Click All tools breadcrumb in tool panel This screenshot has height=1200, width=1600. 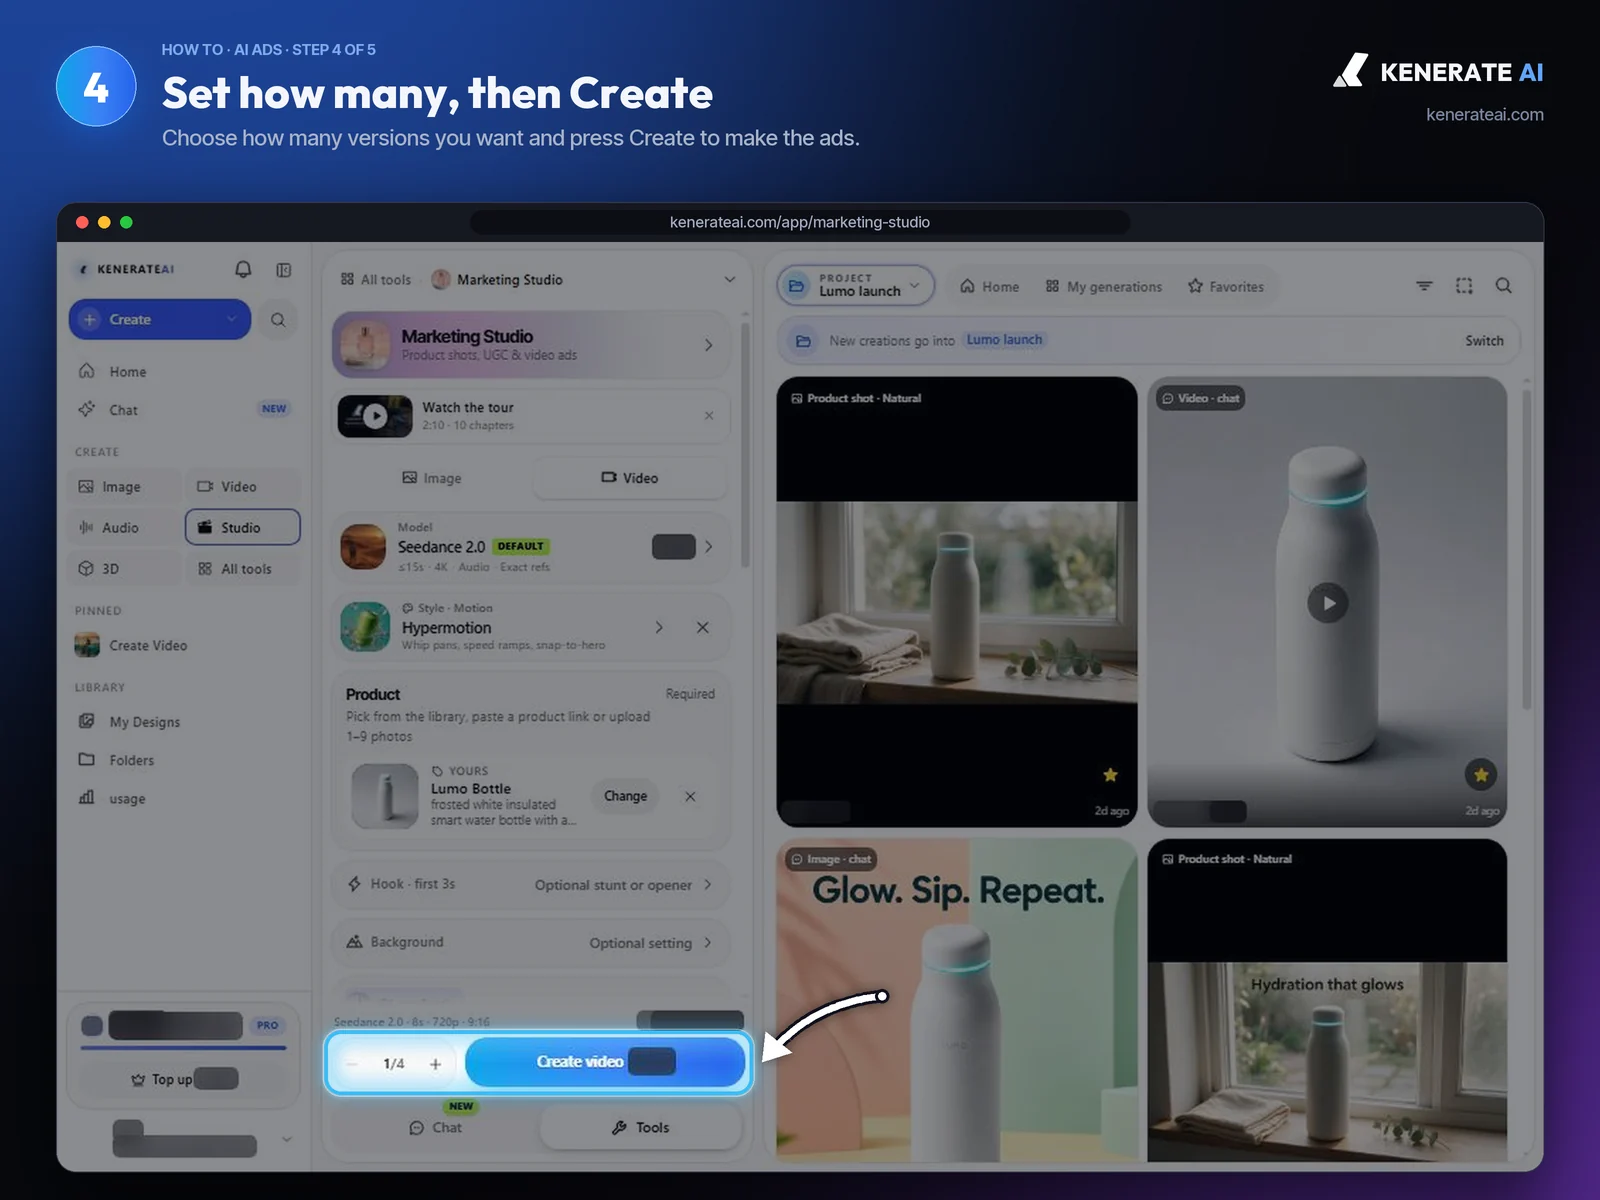(376, 280)
